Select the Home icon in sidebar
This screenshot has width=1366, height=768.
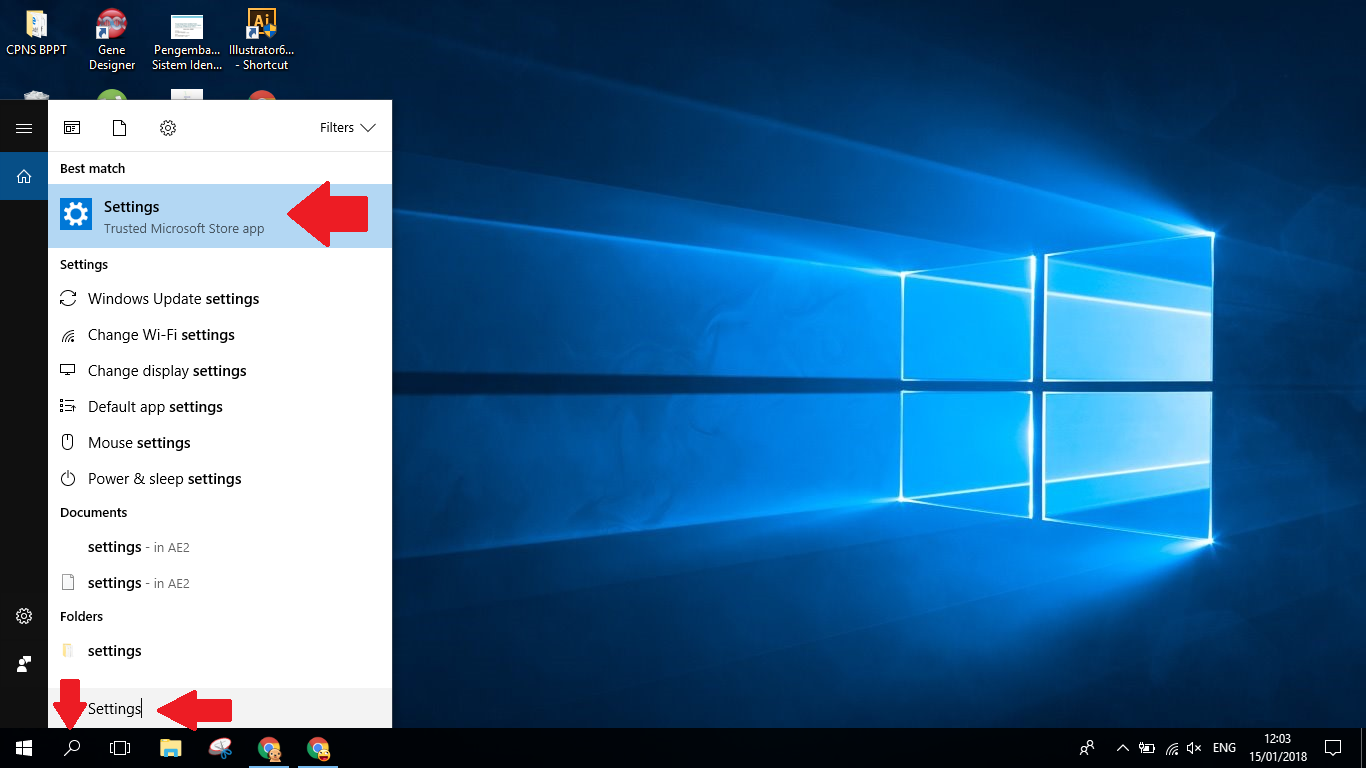[x=24, y=177]
